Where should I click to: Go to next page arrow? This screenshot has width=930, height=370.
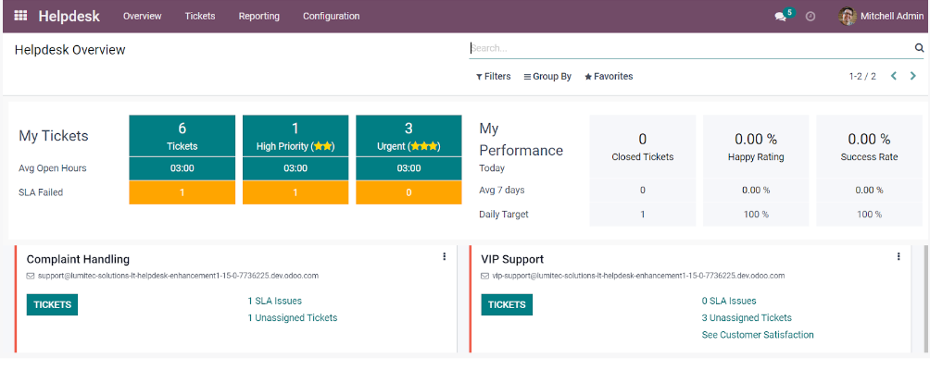[x=913, y=76]
